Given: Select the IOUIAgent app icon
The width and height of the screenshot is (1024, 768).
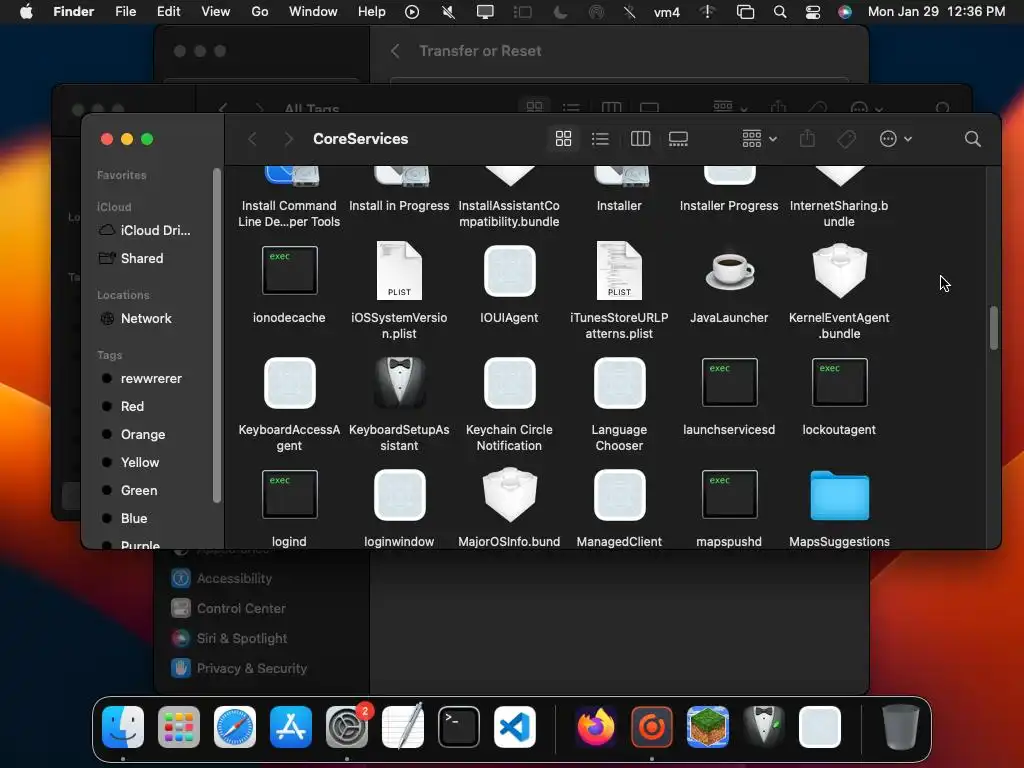Looking at the screenshot, I should [509, 270].
